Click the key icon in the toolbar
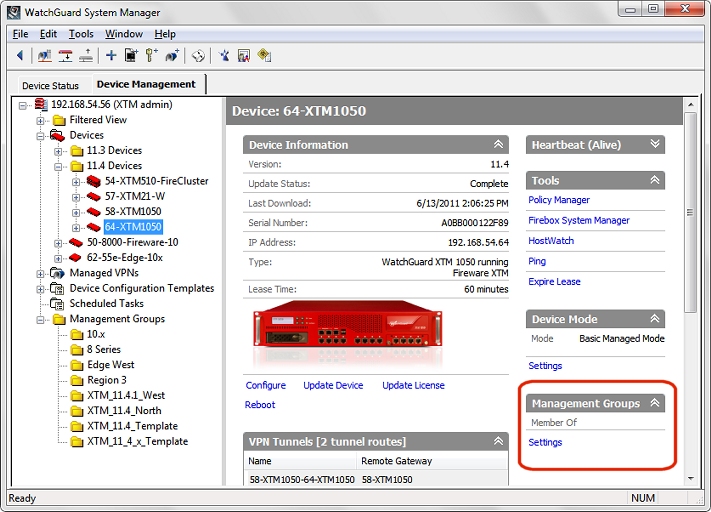 click(151, 56)
